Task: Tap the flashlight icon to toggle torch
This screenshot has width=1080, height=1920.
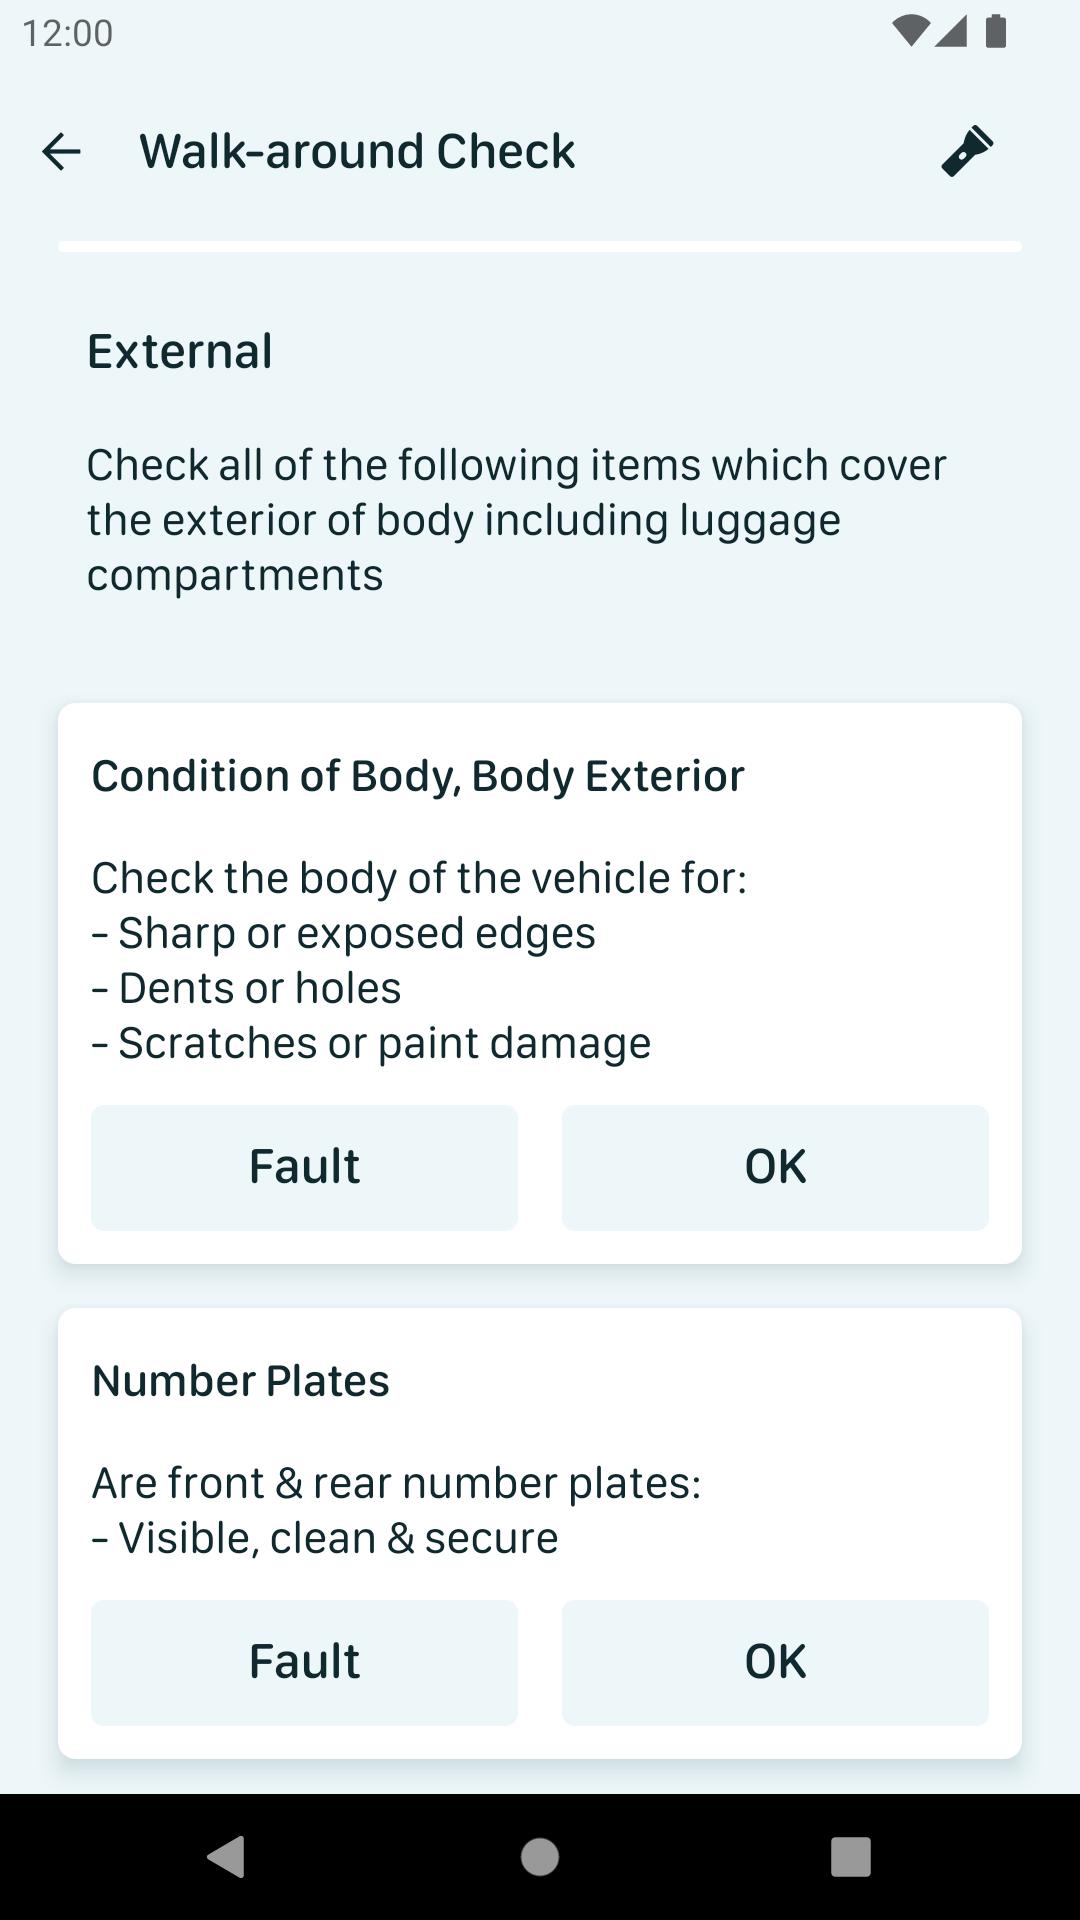Action: 967,152
